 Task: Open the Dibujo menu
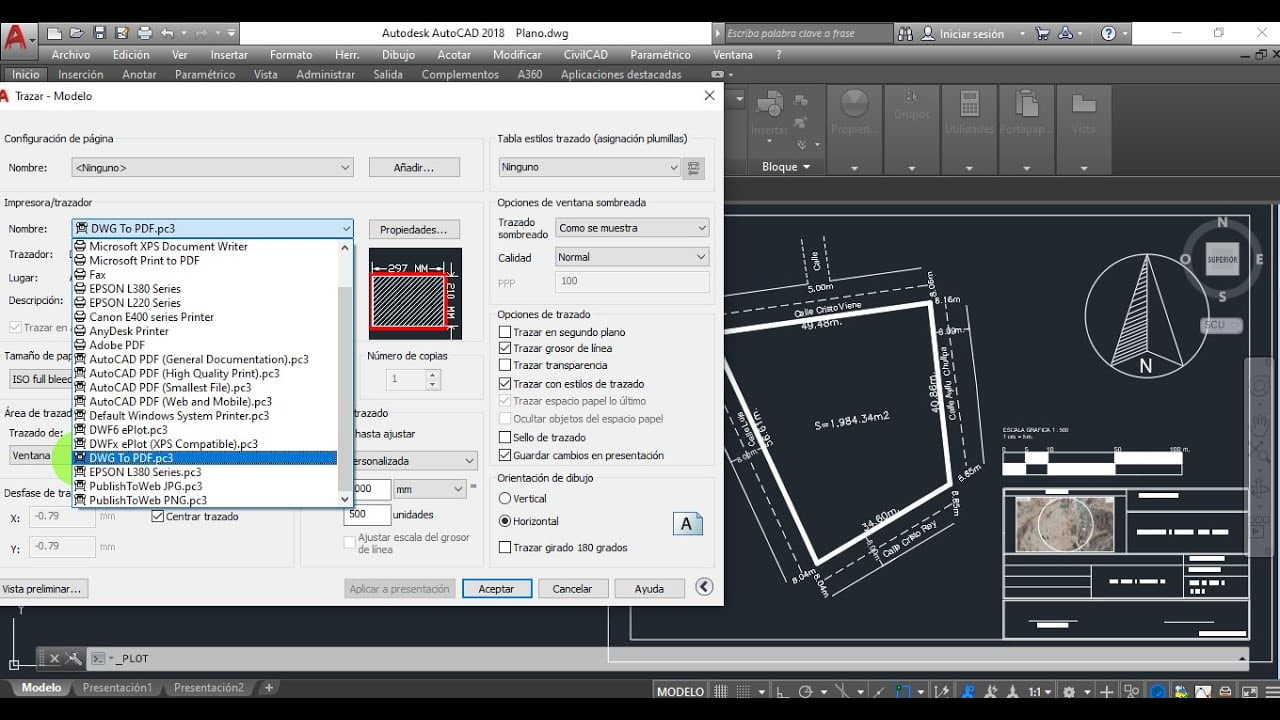click(x=398, y=55)
